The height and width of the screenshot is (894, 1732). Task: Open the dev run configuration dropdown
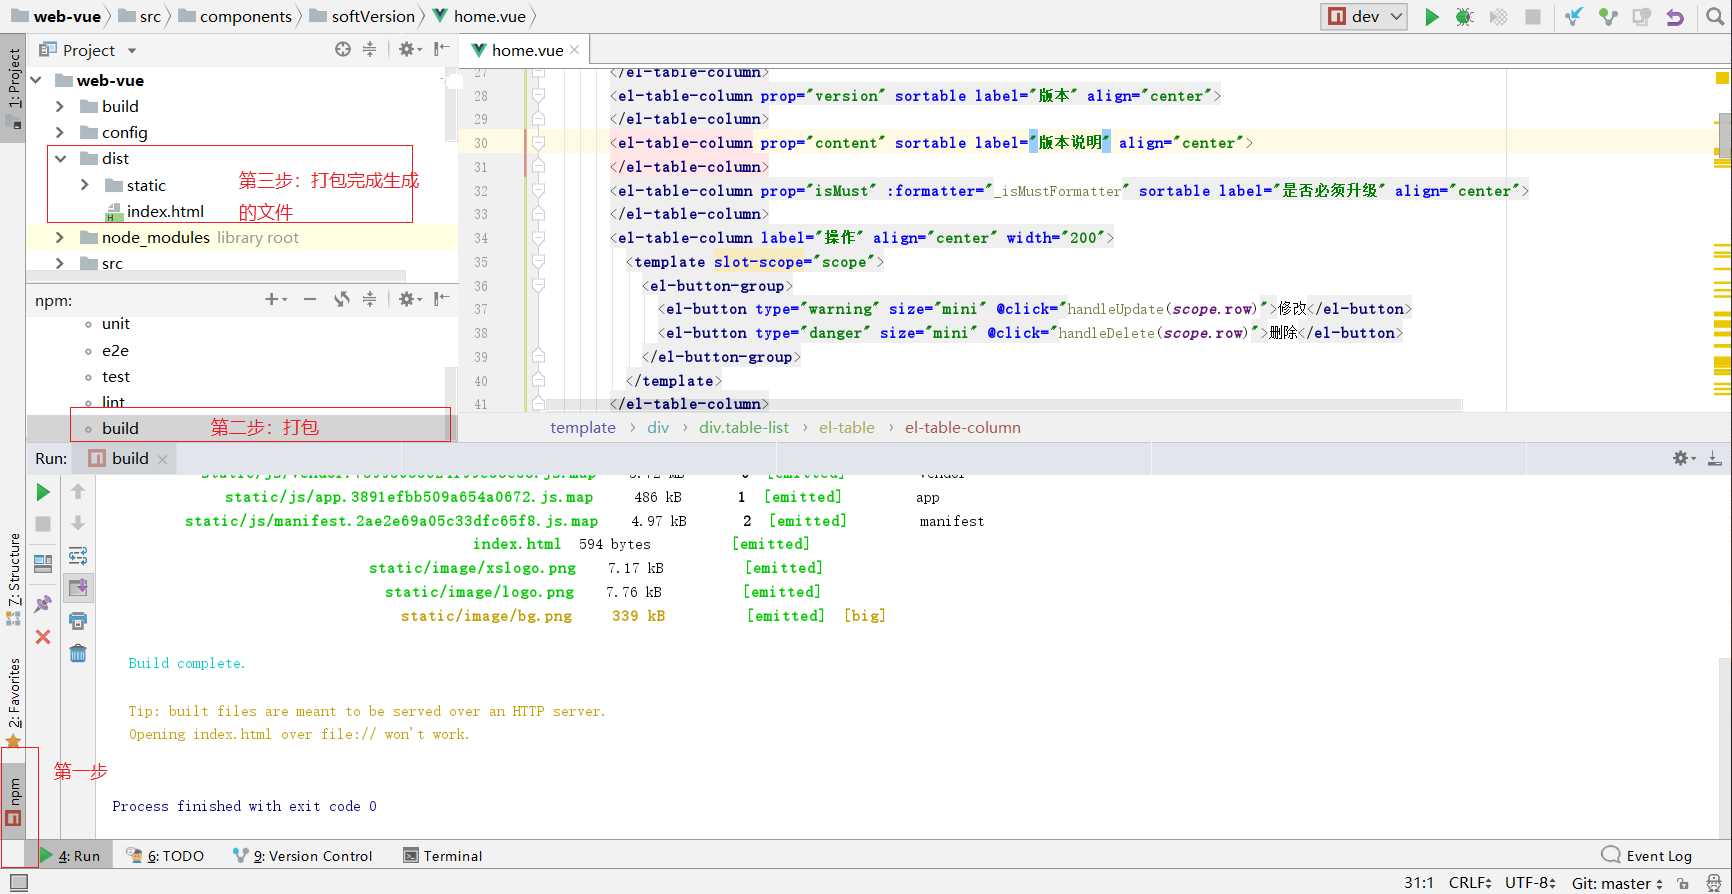pos(1365,17)
